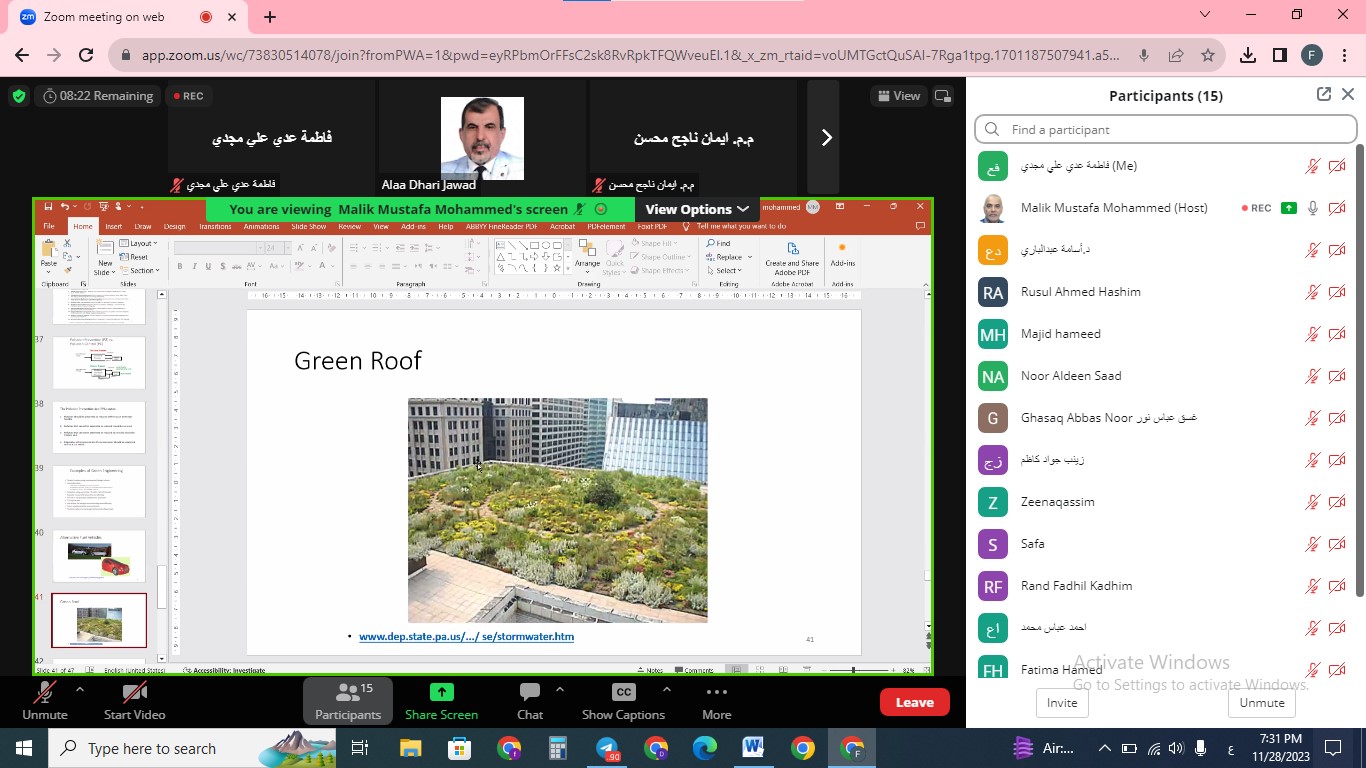Click Create and Share Adobe PDF
1366x768 pixels.
[791, 258]
